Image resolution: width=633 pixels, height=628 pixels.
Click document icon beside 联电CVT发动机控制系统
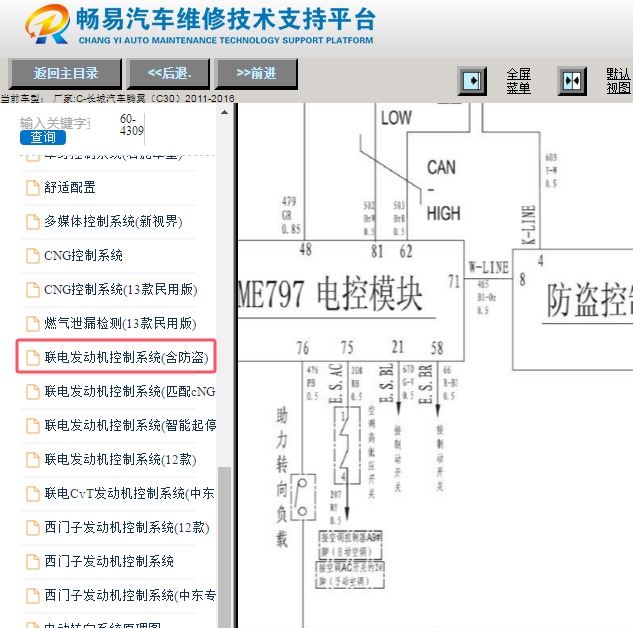point(33,494)
